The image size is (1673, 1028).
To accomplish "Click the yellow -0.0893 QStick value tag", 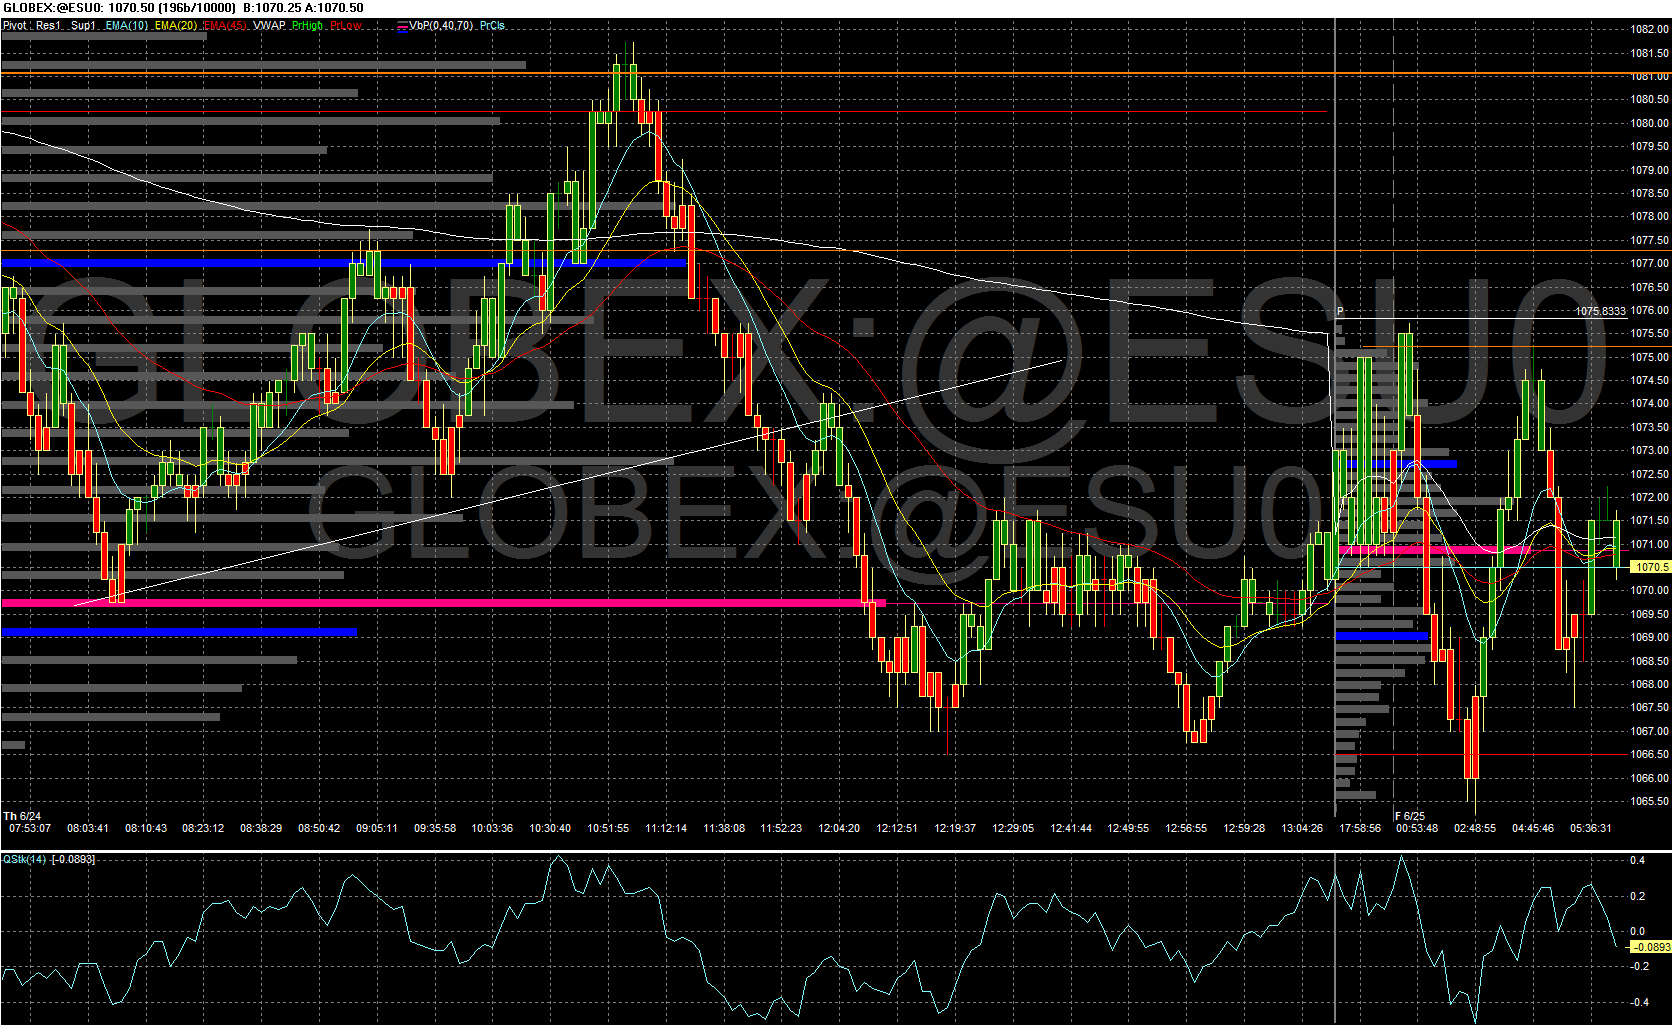I will [1650, 946].
